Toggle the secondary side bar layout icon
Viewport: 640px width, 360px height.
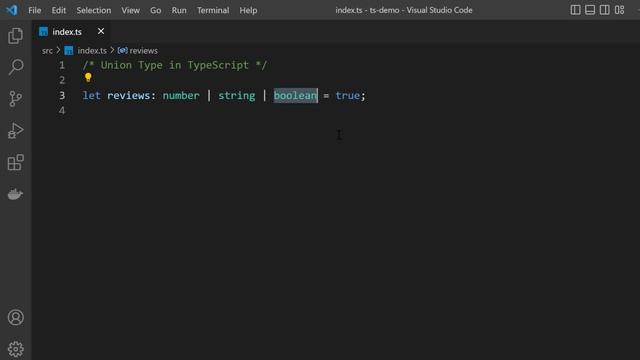pyautogui.click(x=604, y=10)
